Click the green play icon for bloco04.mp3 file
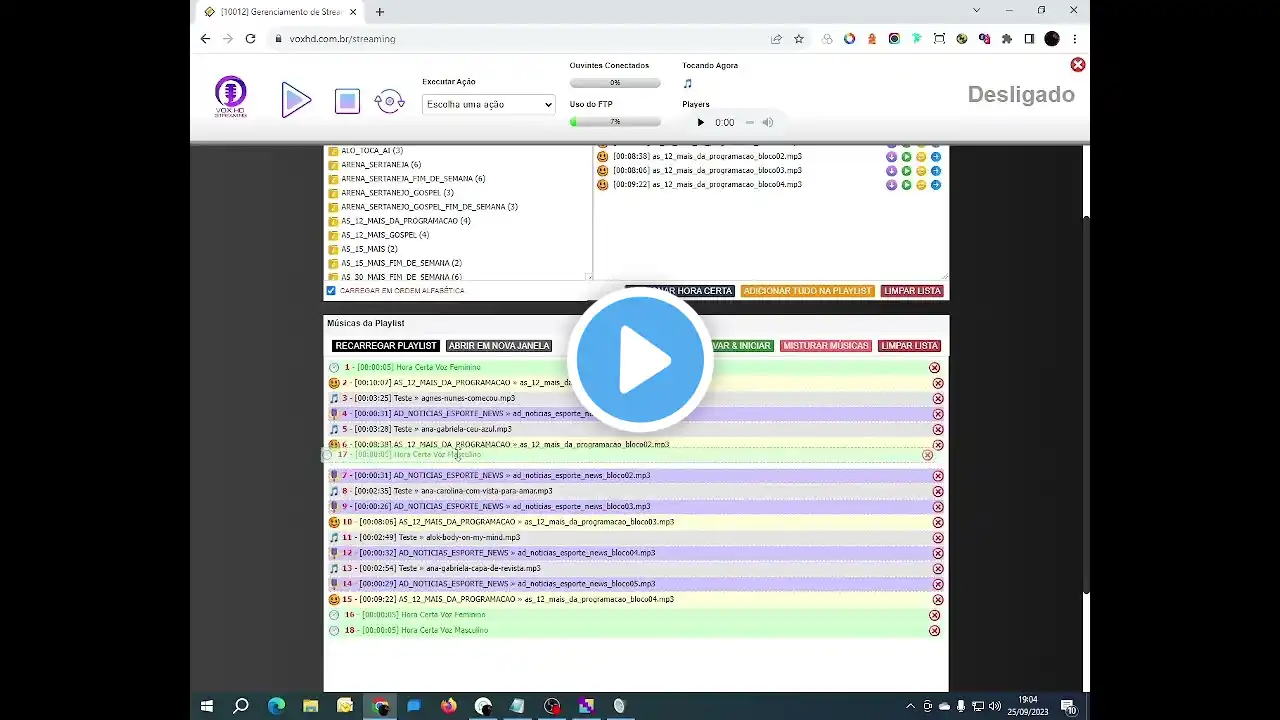 pyautogui.click(x=906, y=185)
